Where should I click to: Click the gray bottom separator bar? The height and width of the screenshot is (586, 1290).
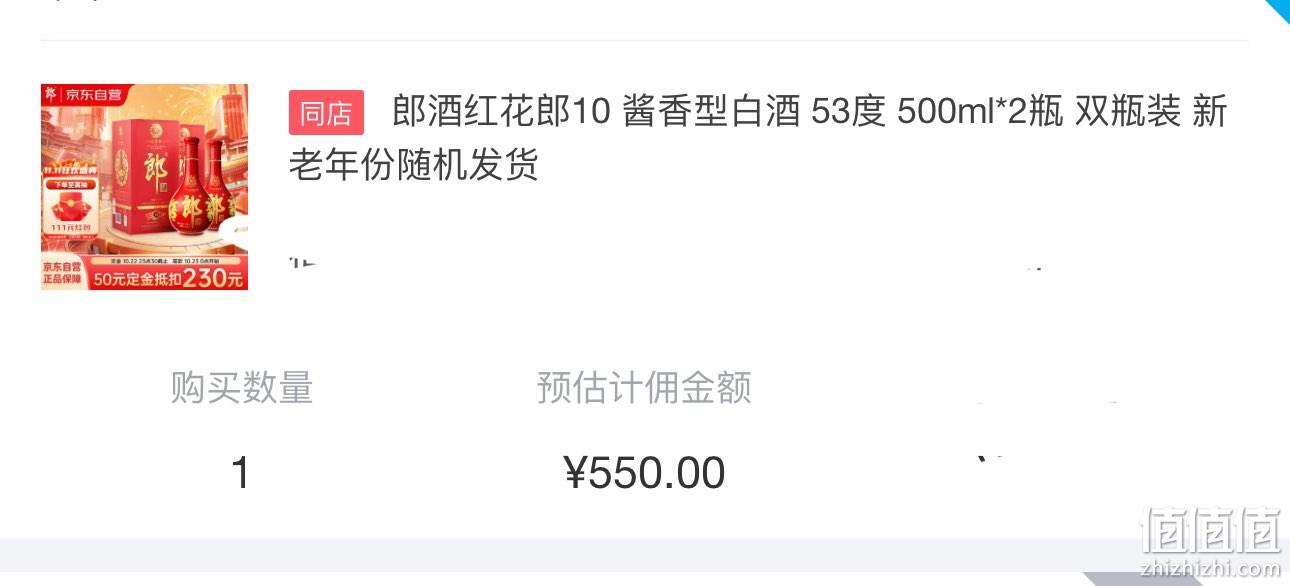[645, 555]
